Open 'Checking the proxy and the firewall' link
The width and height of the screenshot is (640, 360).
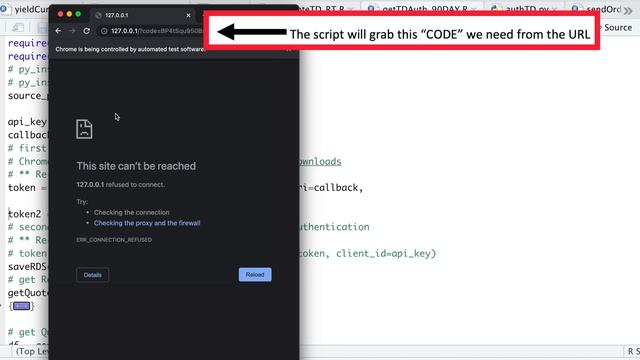(147, 223)
